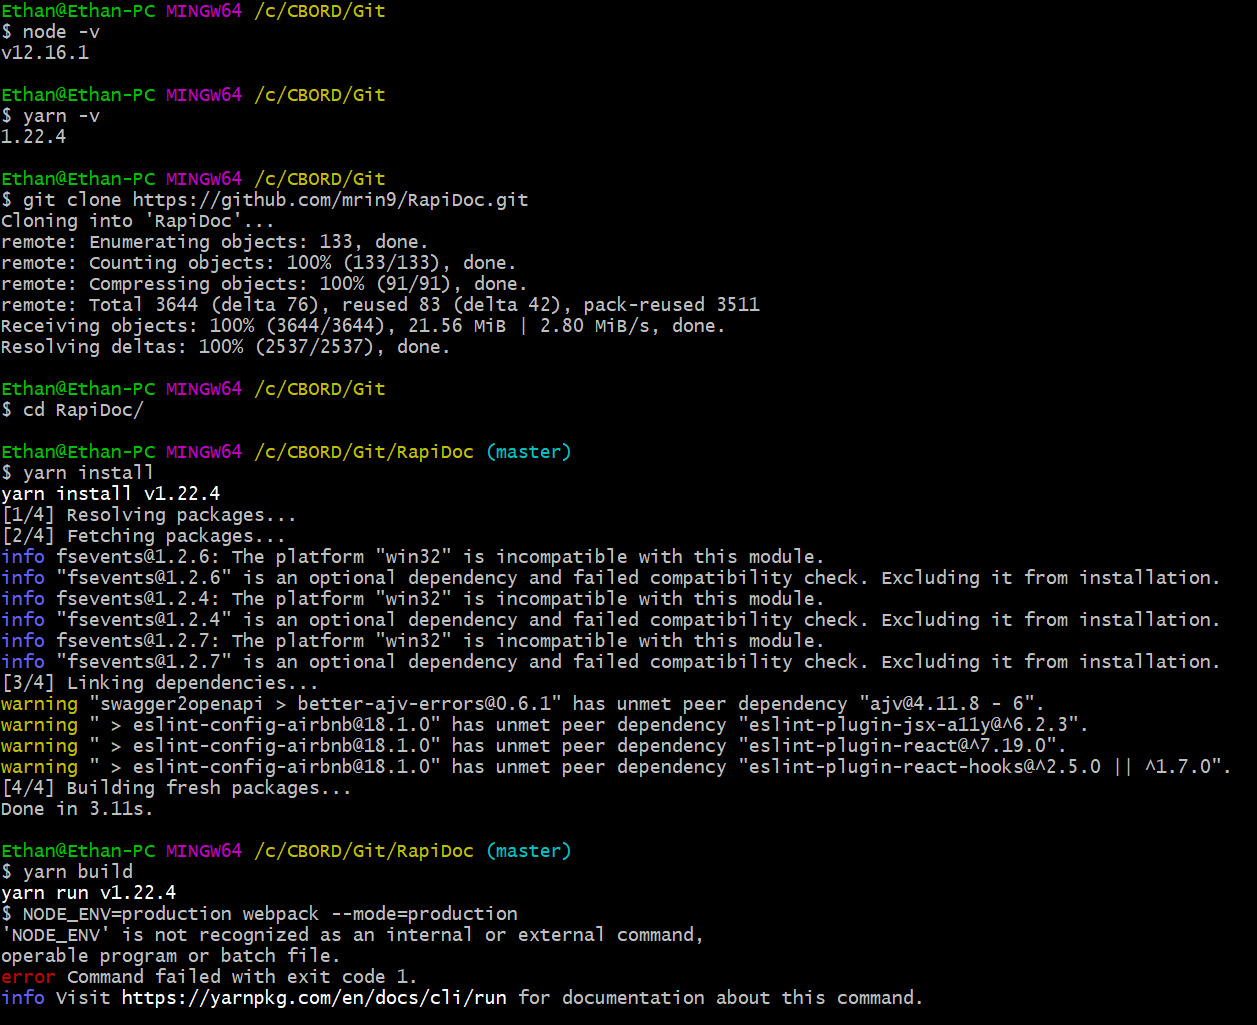Click the 'Compressing objects: 100% (91/91)' line
Screen dimensions: 1257x1025
[264, 284]
